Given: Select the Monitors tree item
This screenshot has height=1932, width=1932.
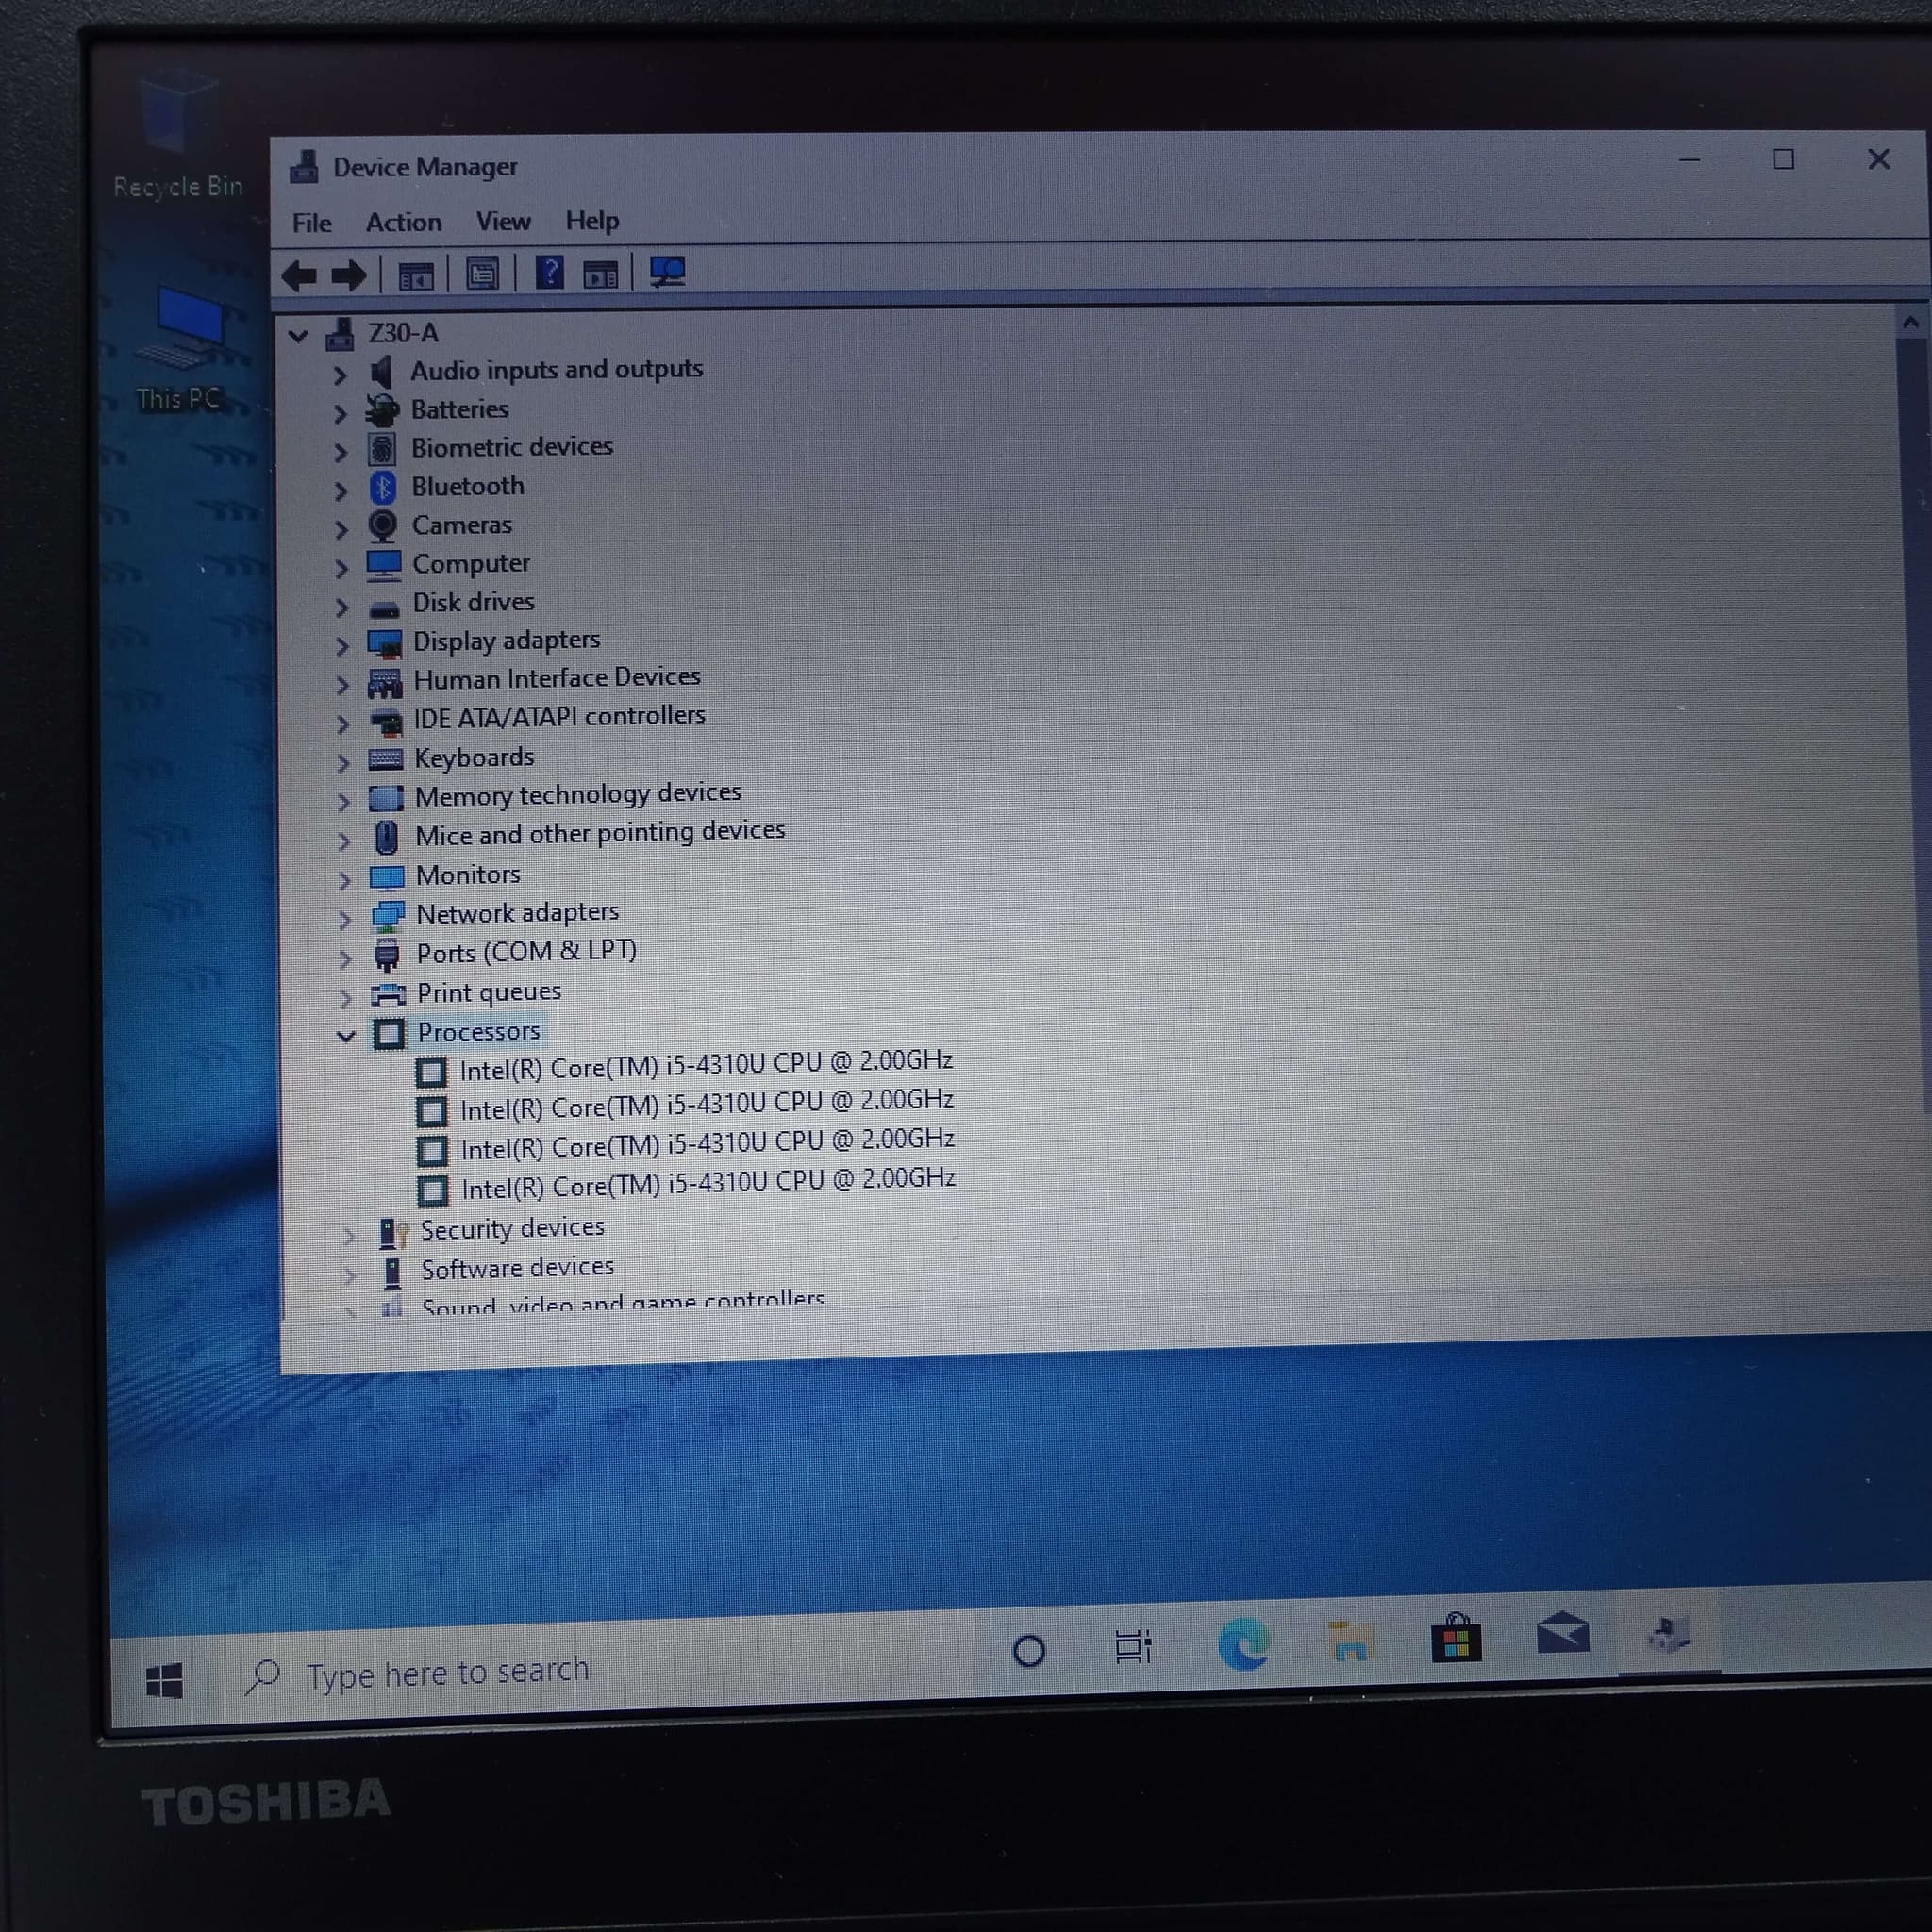Looking at the screenshot, I should pos(468,875).
